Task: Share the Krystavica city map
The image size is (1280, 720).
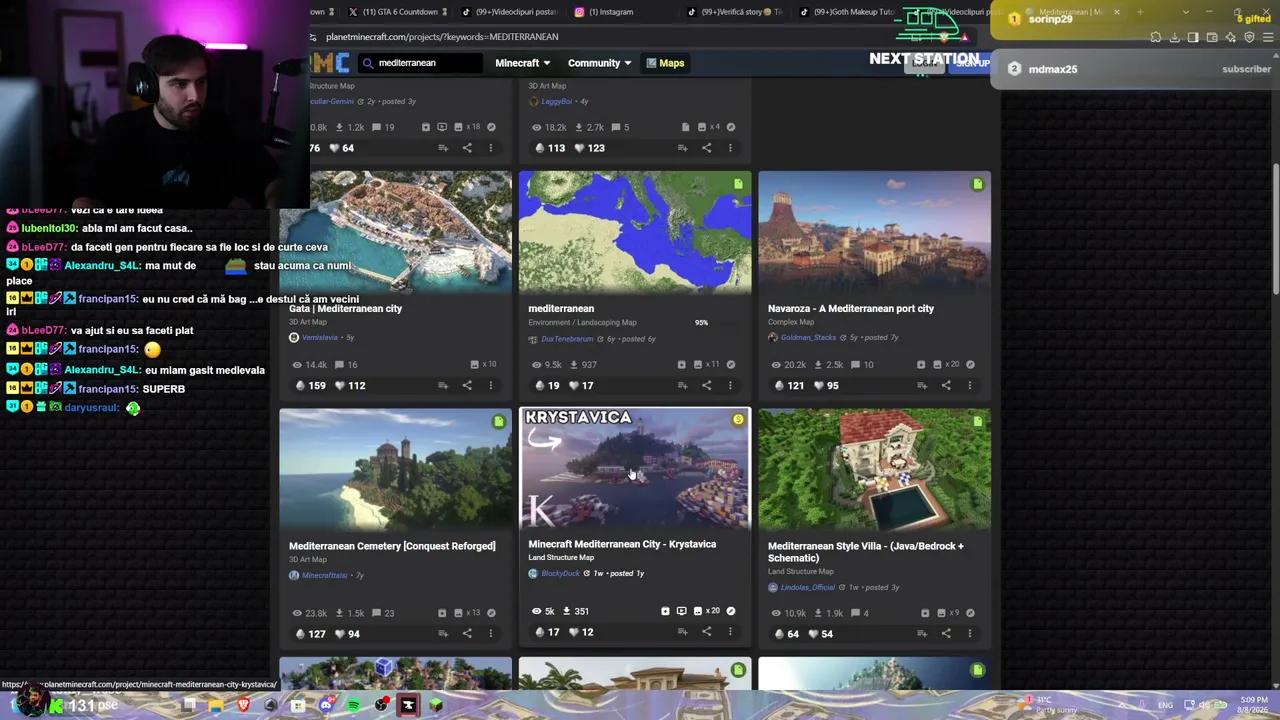Action: pos(706,631)
